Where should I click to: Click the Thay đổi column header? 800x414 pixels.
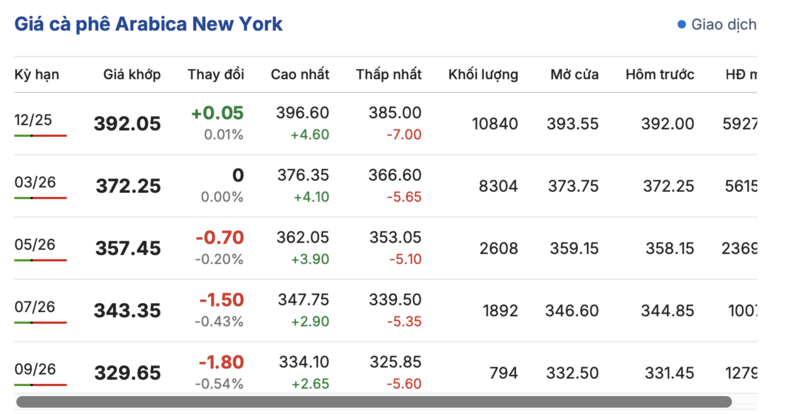(x=216, y=75)
